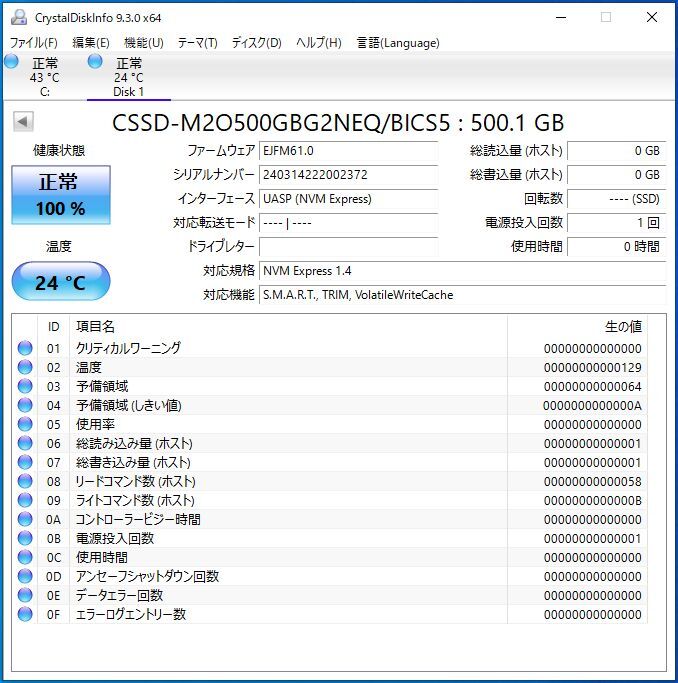This screenshot has width=678, height=683.
Task: Click status orb for ID 0E データエラー回数
Action: [25, 595]
